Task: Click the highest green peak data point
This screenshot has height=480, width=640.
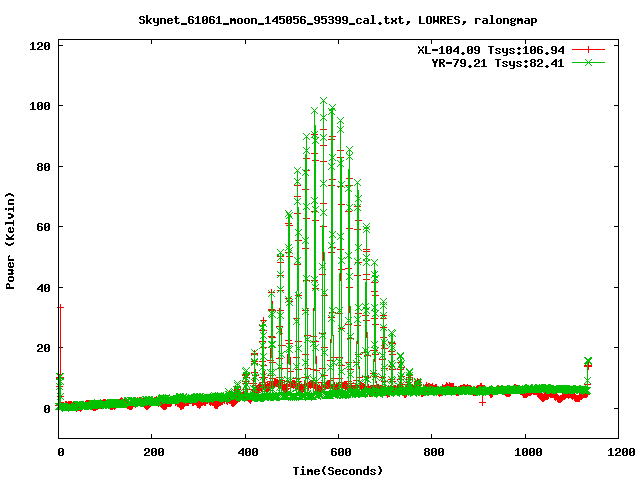Action: point(323,101)
